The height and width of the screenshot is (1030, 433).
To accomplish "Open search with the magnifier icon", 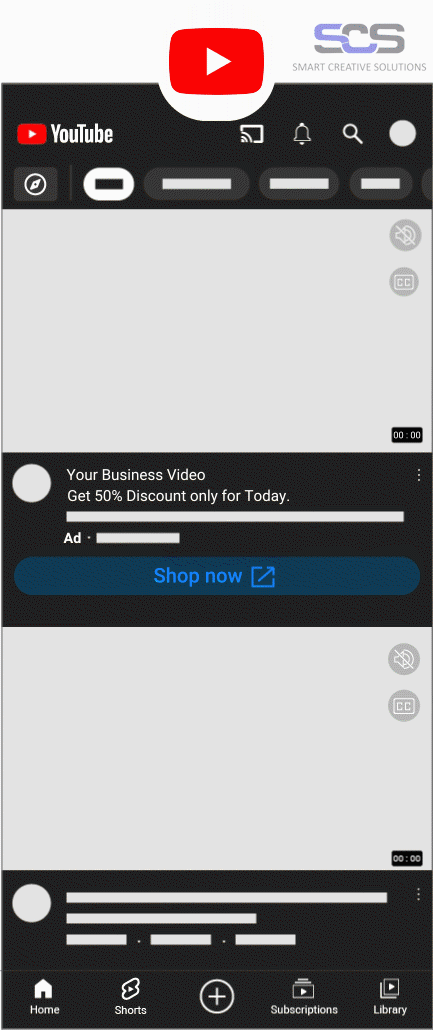I will point(353,134).
